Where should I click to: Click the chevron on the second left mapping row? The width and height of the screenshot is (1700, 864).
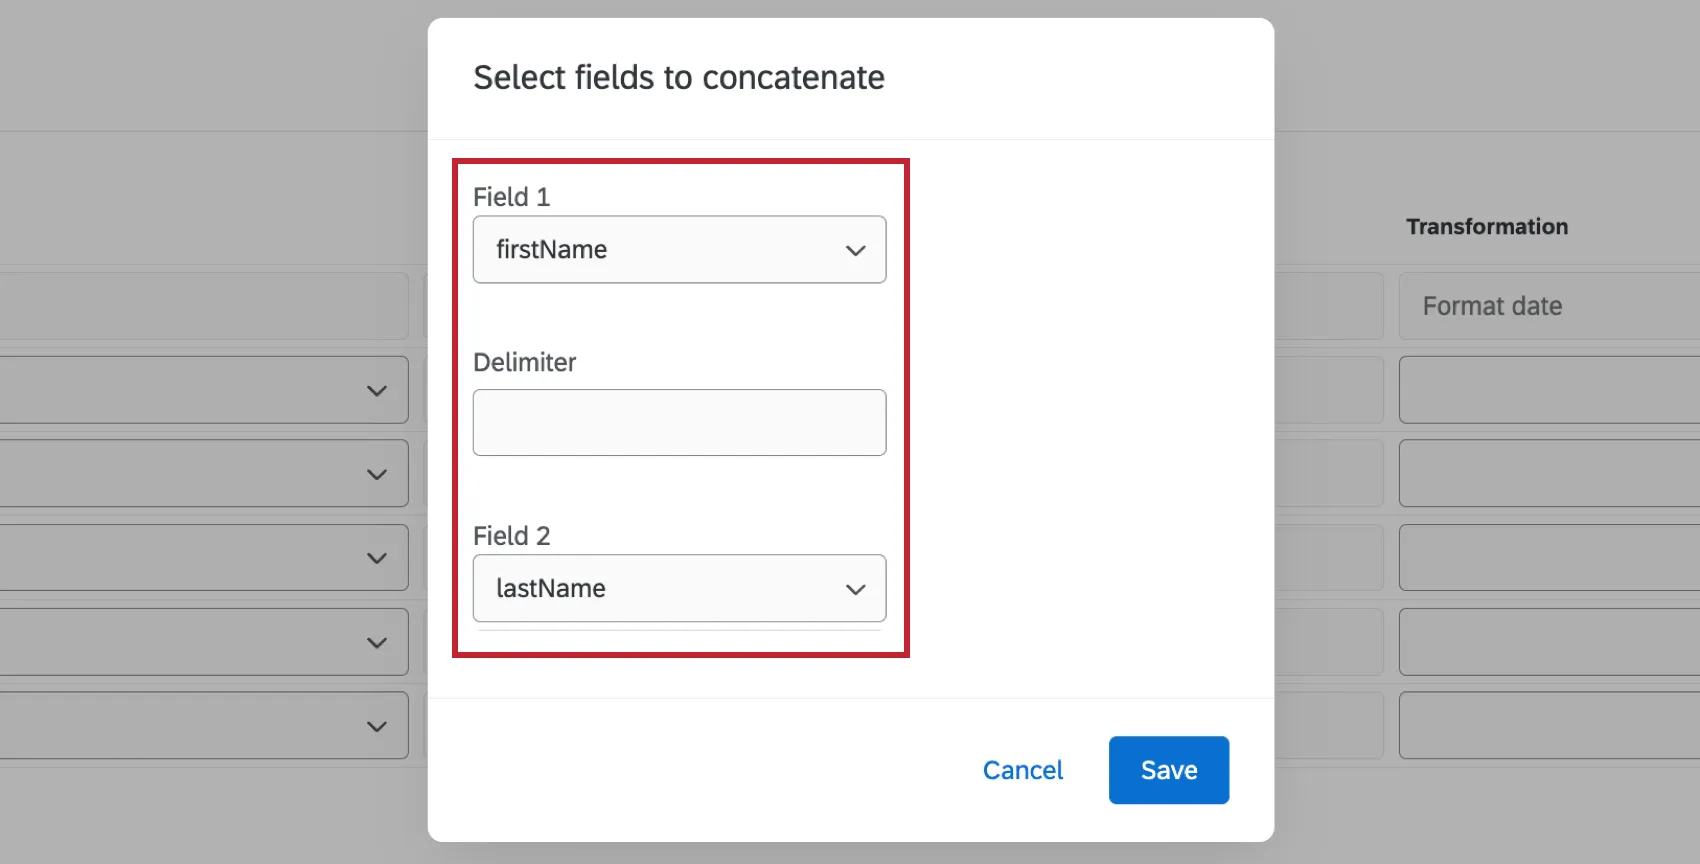click(x=377, y=473)
